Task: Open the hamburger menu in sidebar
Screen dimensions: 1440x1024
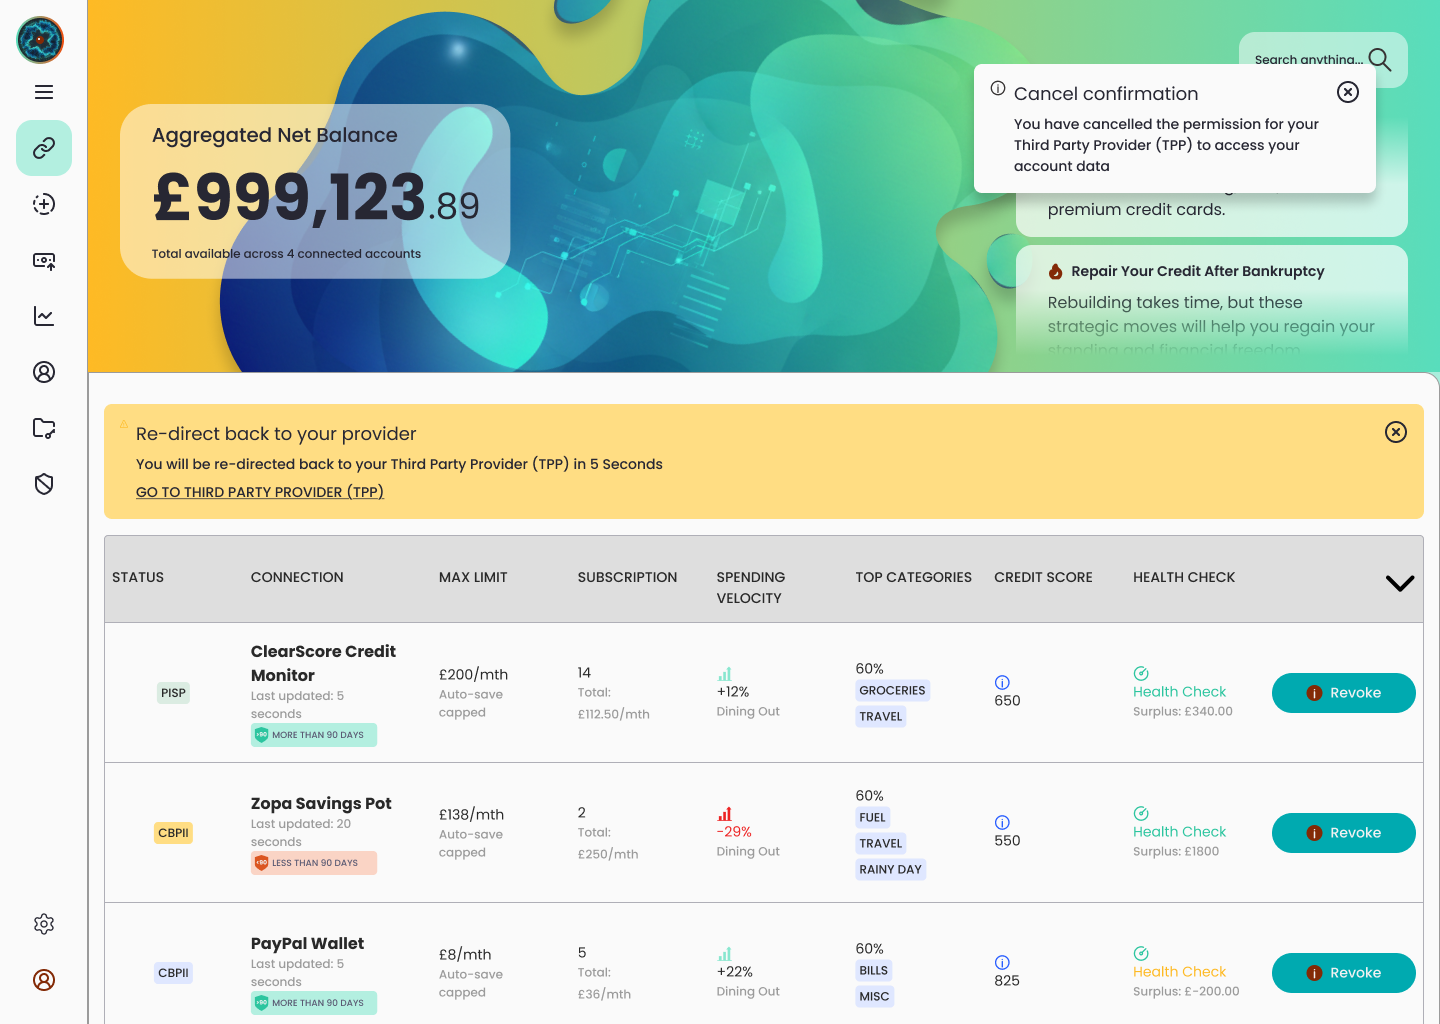Action: click(44, 92)
